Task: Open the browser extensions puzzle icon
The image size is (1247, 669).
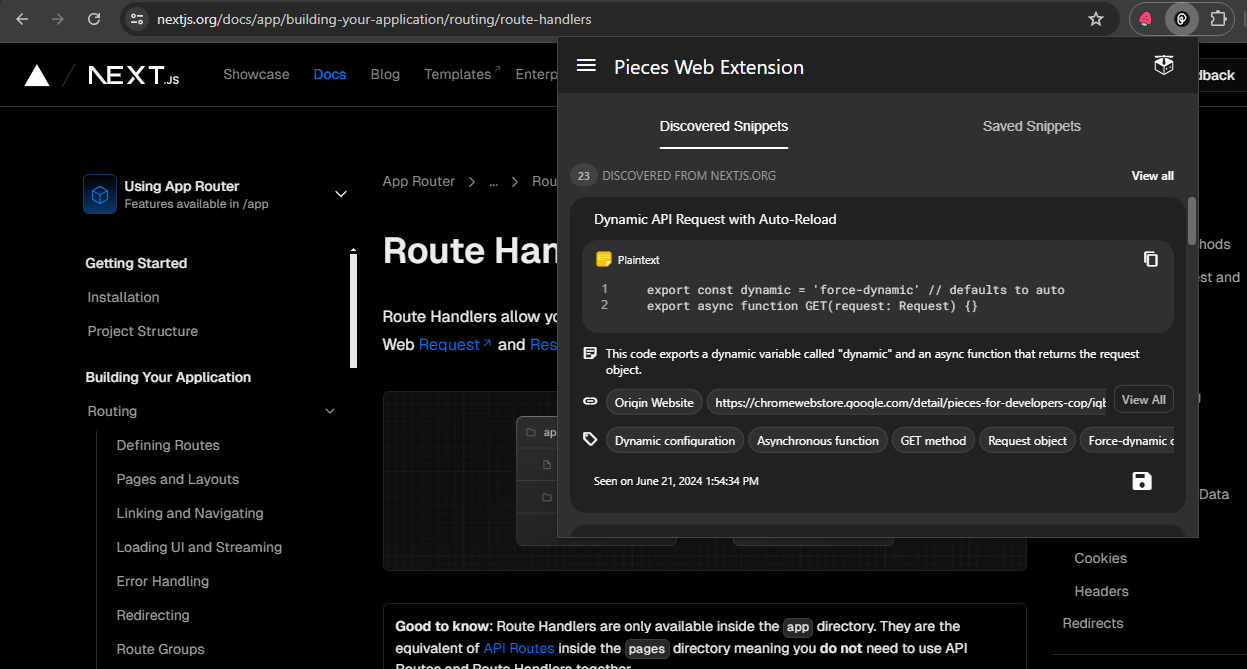Action: tap(1219, 18)
